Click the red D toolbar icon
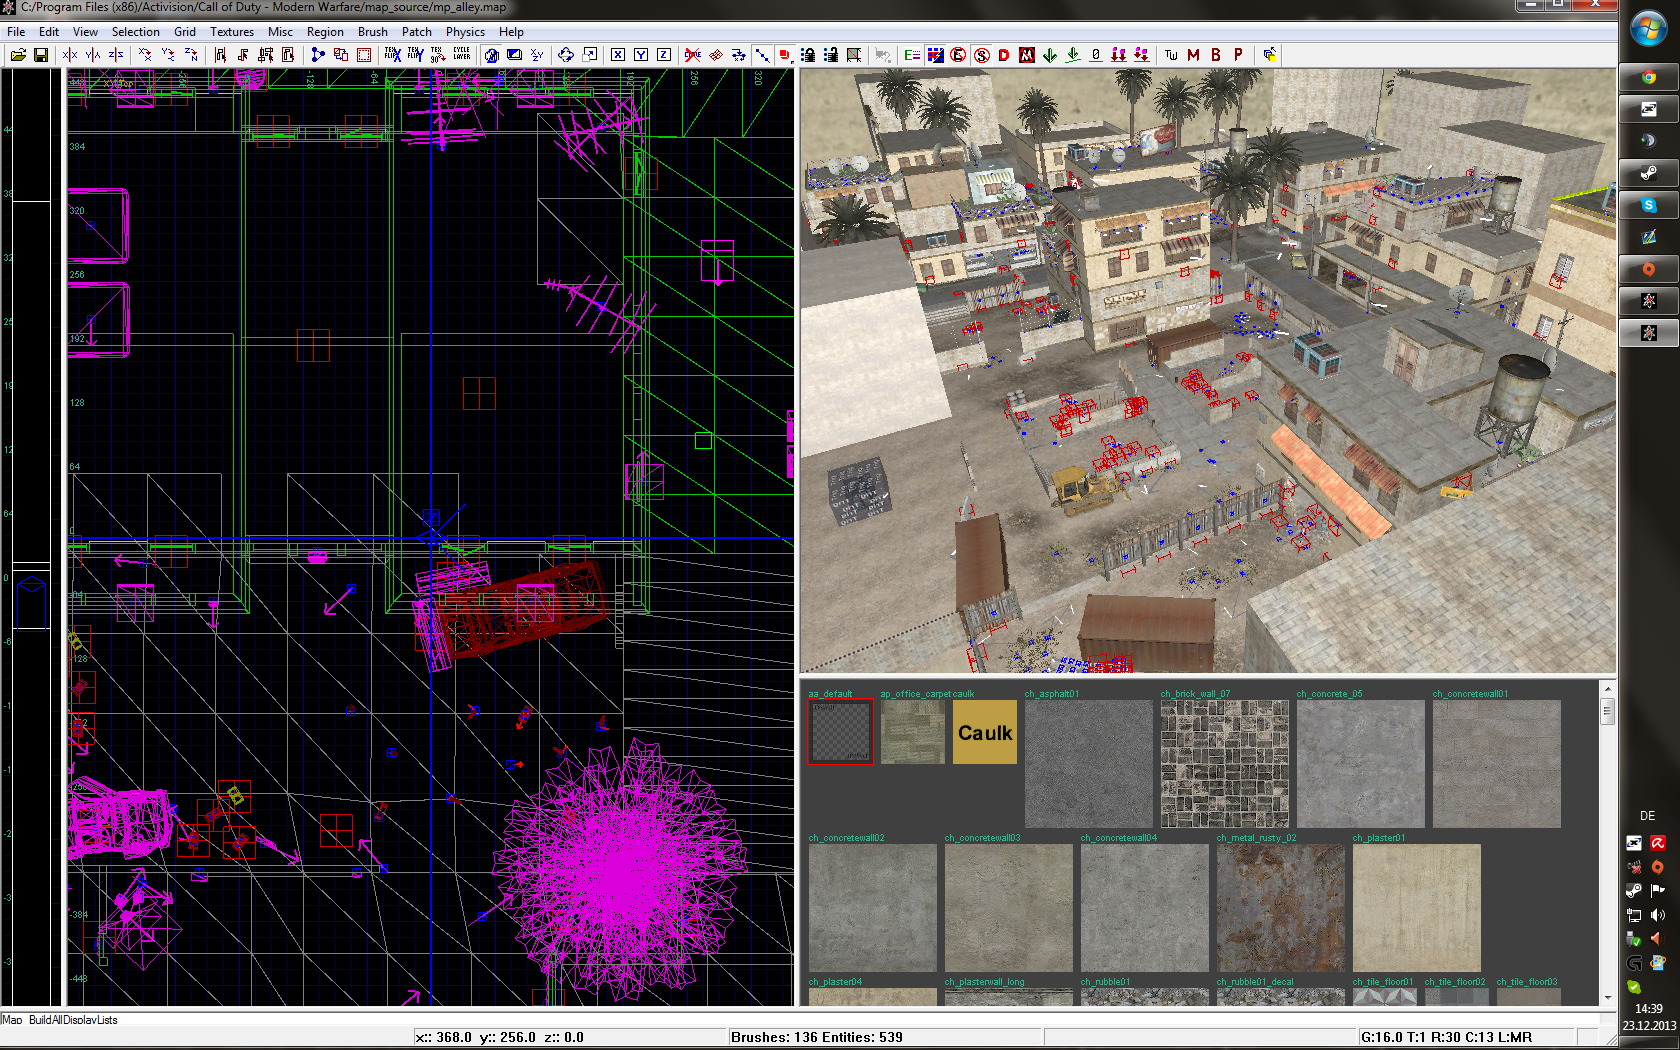The image size is (1680, 1050). pos(1004,55)
